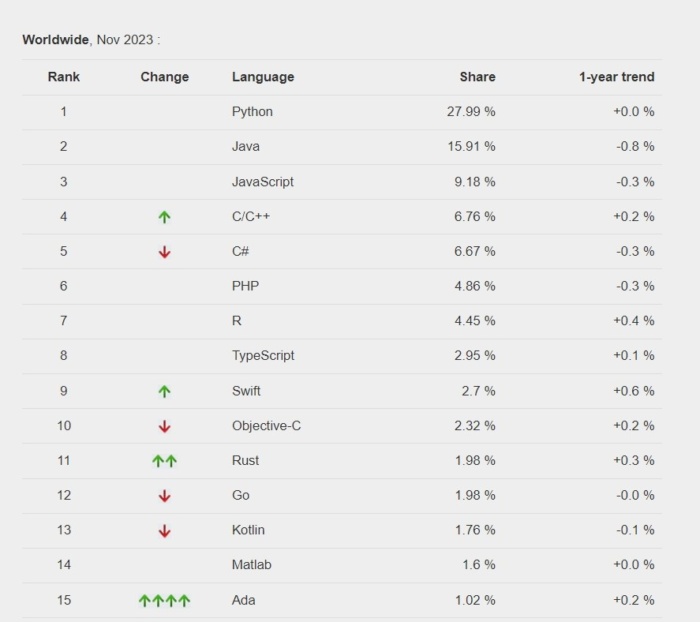The image size is (700, 622).
Task: Click the four green arrows beside Ada
Action: point(164,601)
